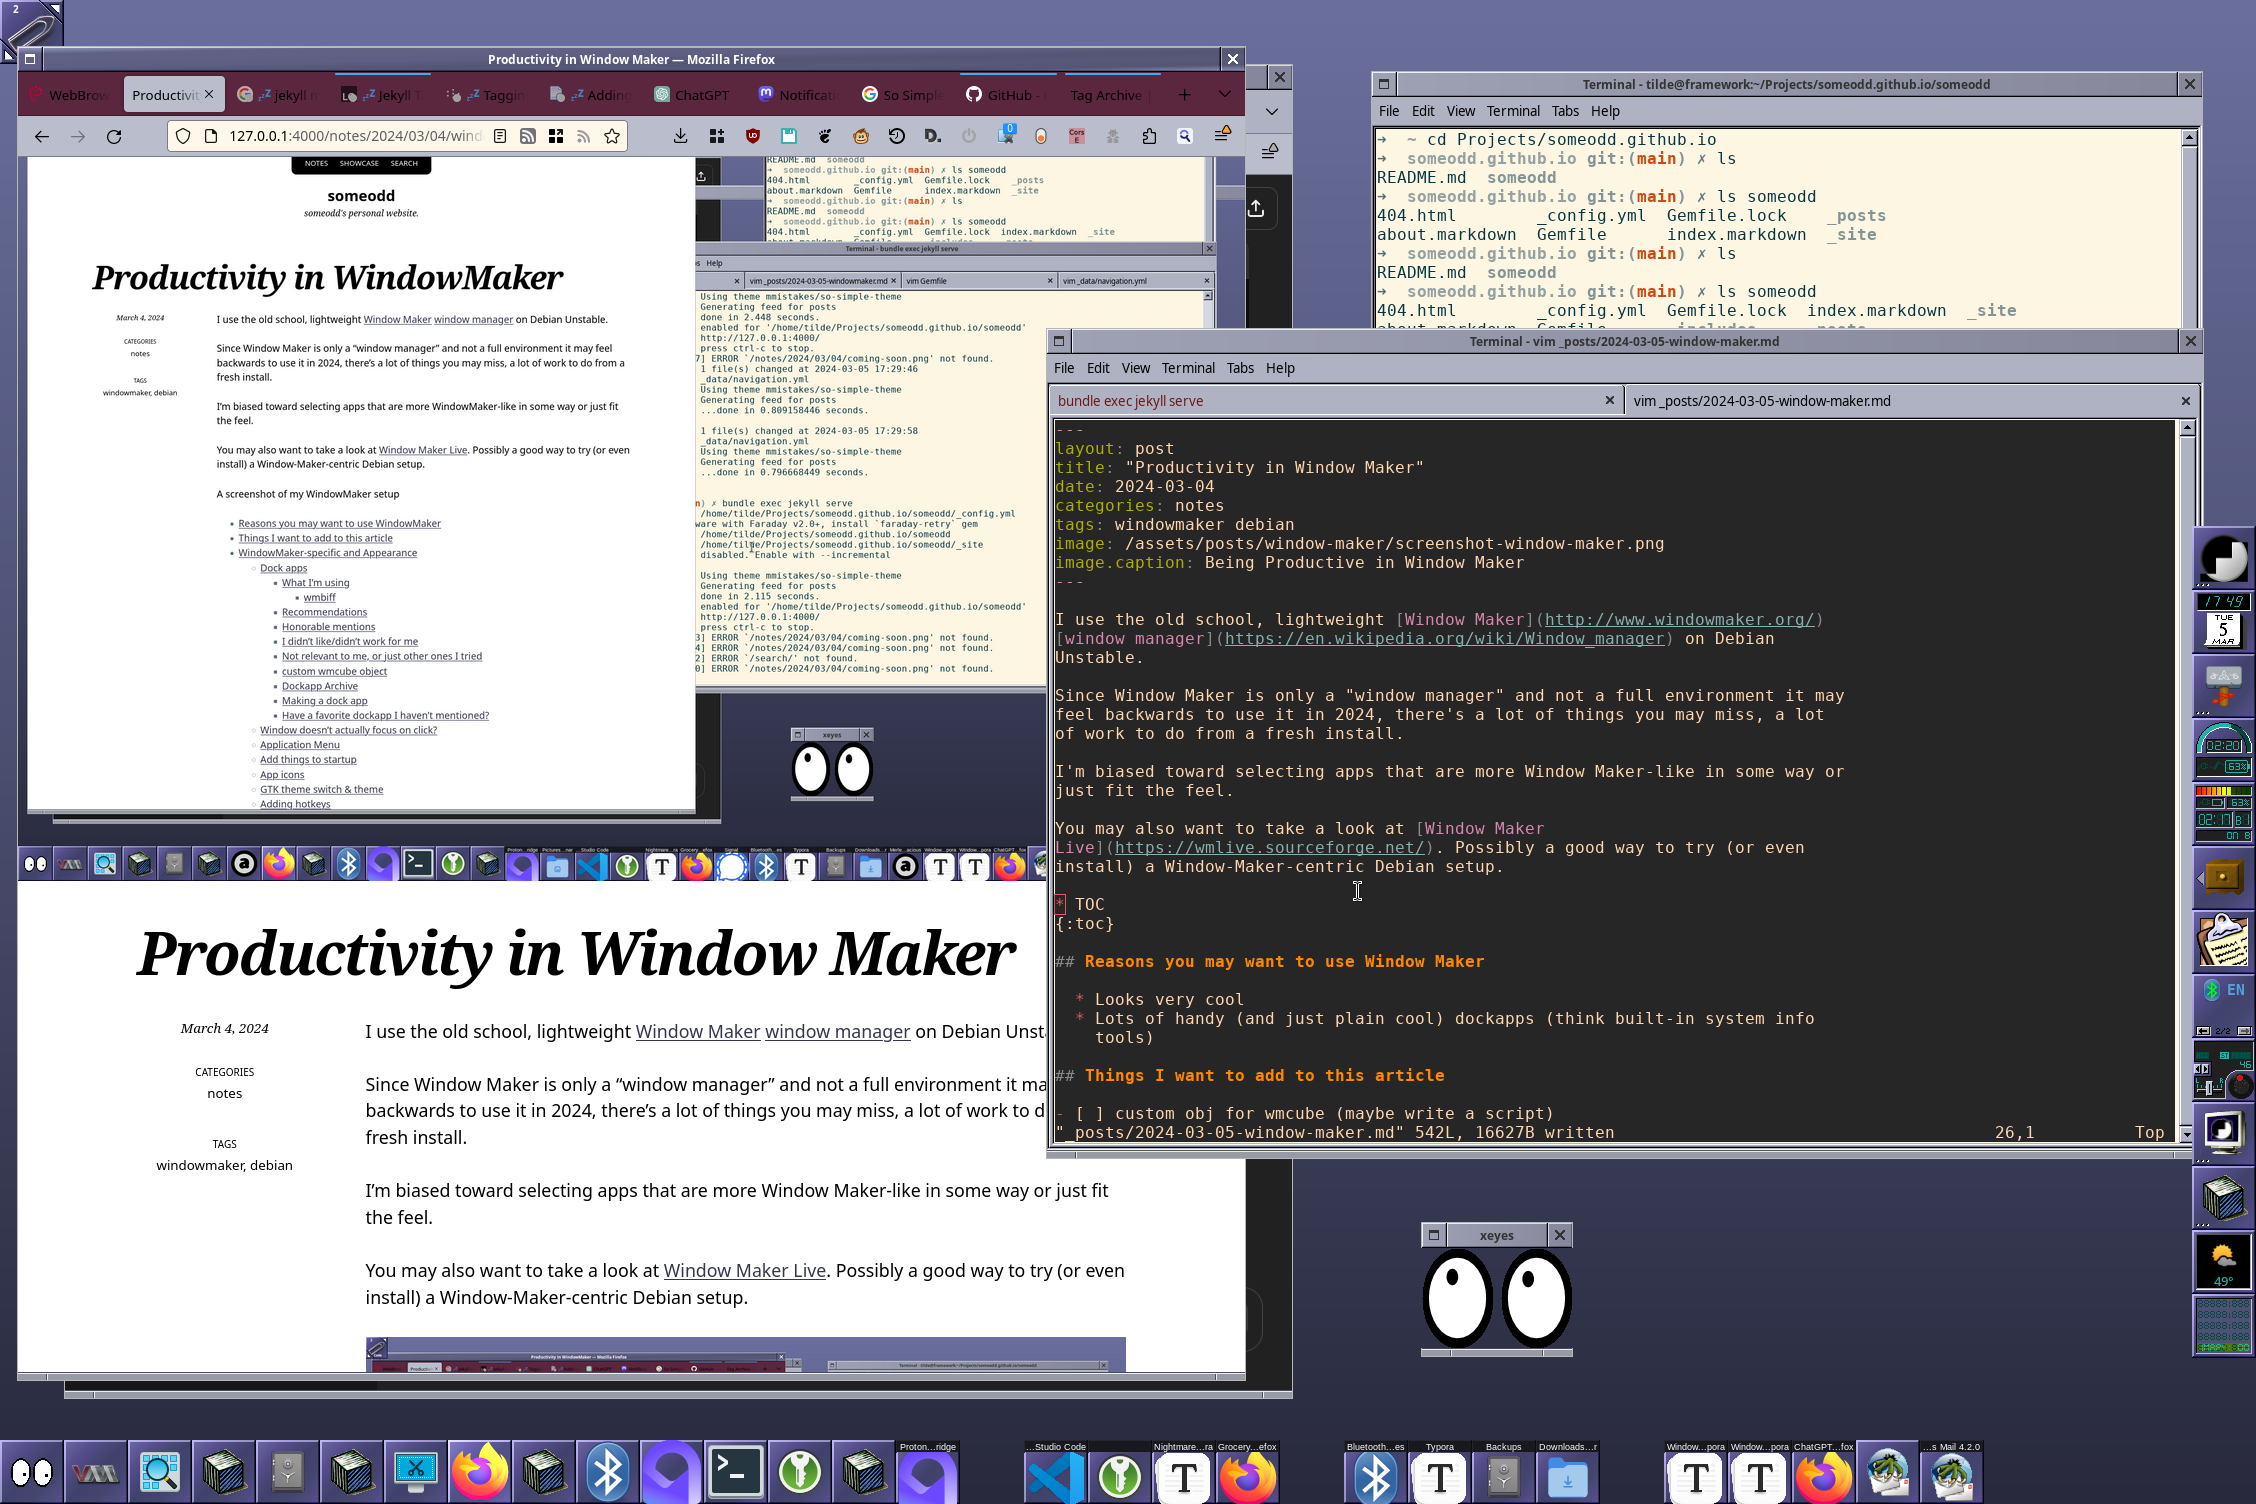Open the Backups safe icon in dock

(x=1504, y=1472)
